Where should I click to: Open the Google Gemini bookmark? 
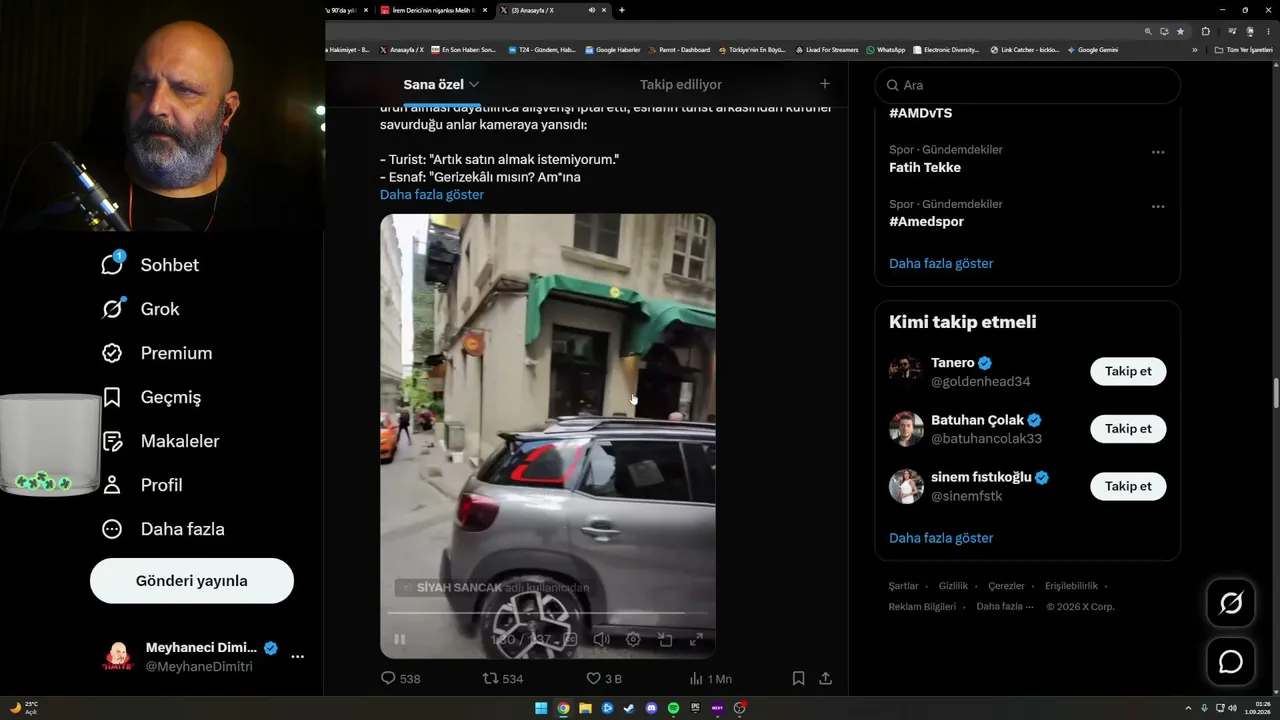pos(1093,50)
